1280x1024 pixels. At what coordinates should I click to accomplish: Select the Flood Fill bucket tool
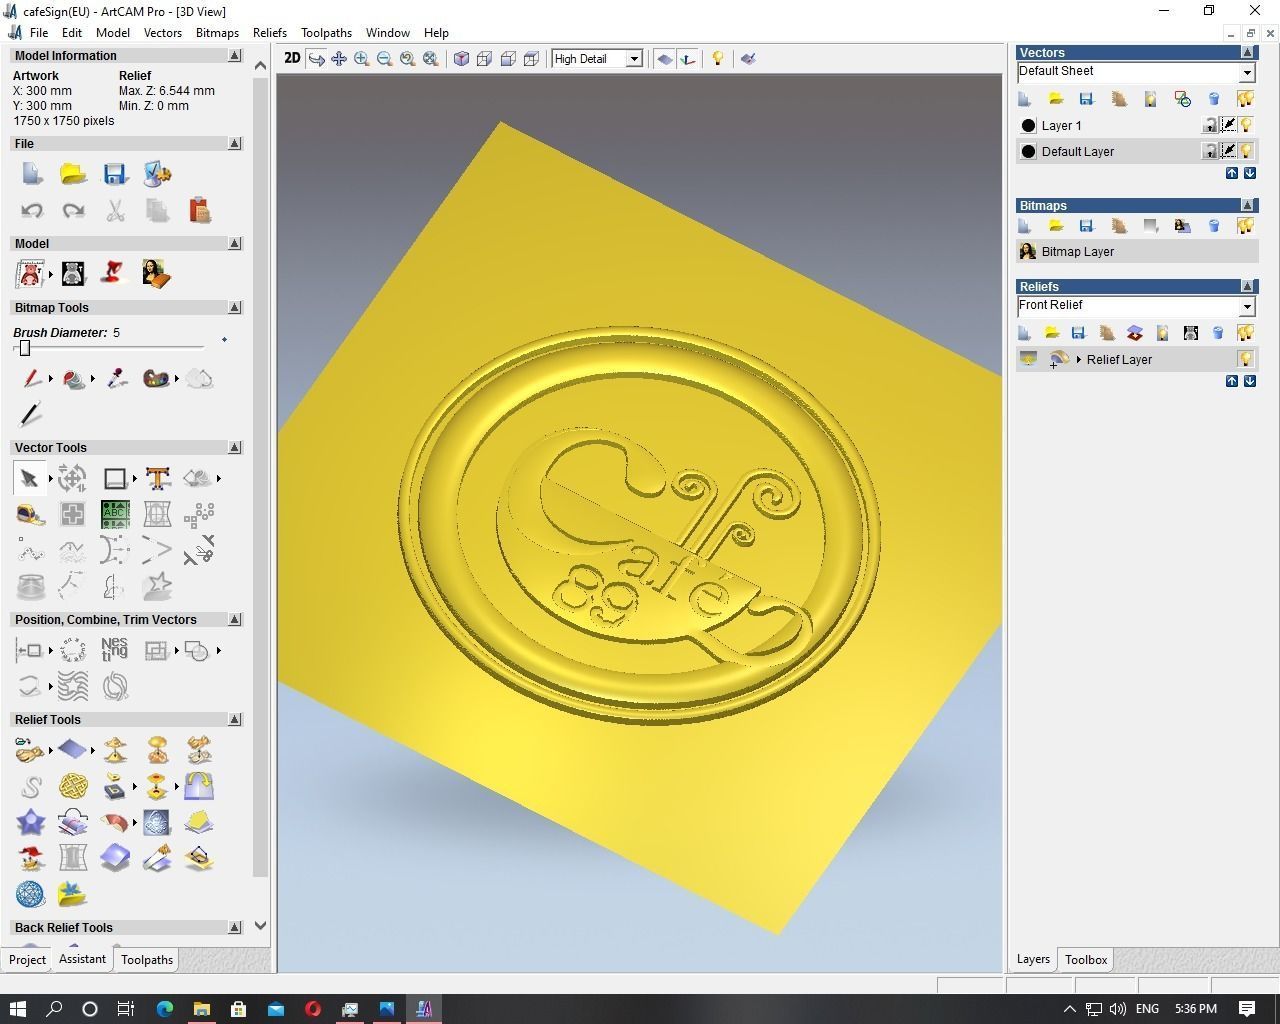tap(73, 378)
